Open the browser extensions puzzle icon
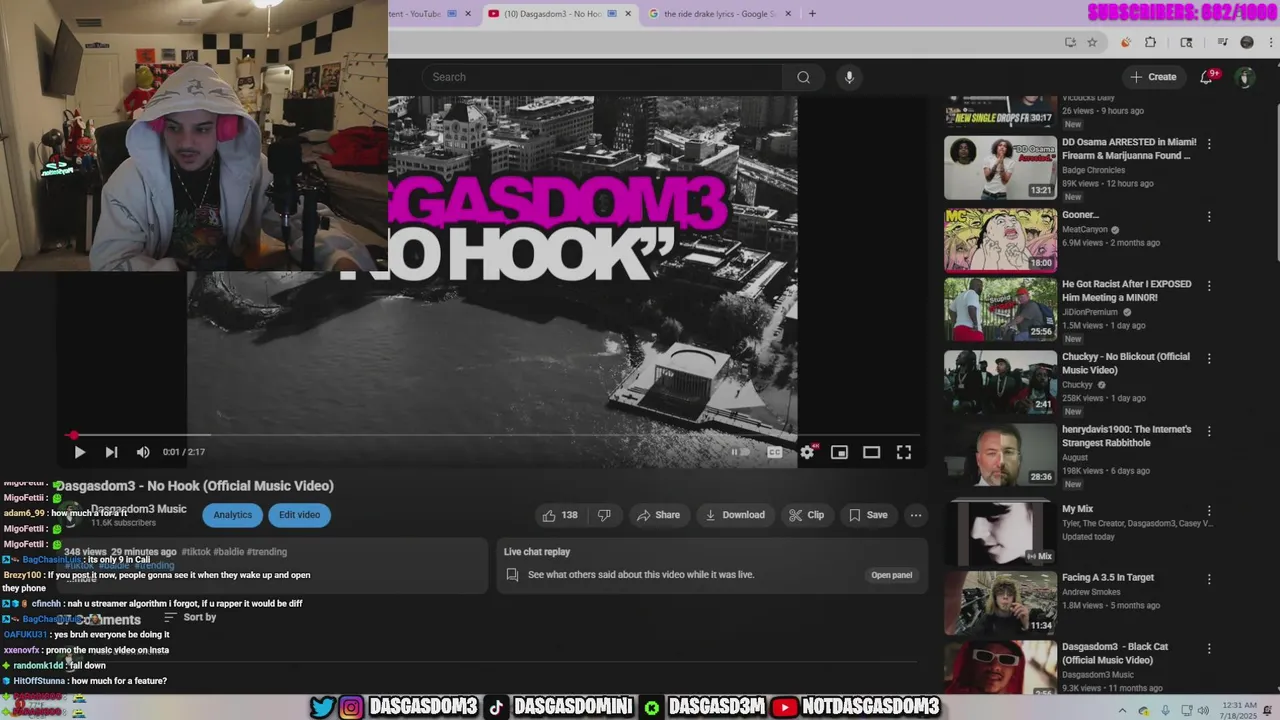 (x=1150, y=42)
